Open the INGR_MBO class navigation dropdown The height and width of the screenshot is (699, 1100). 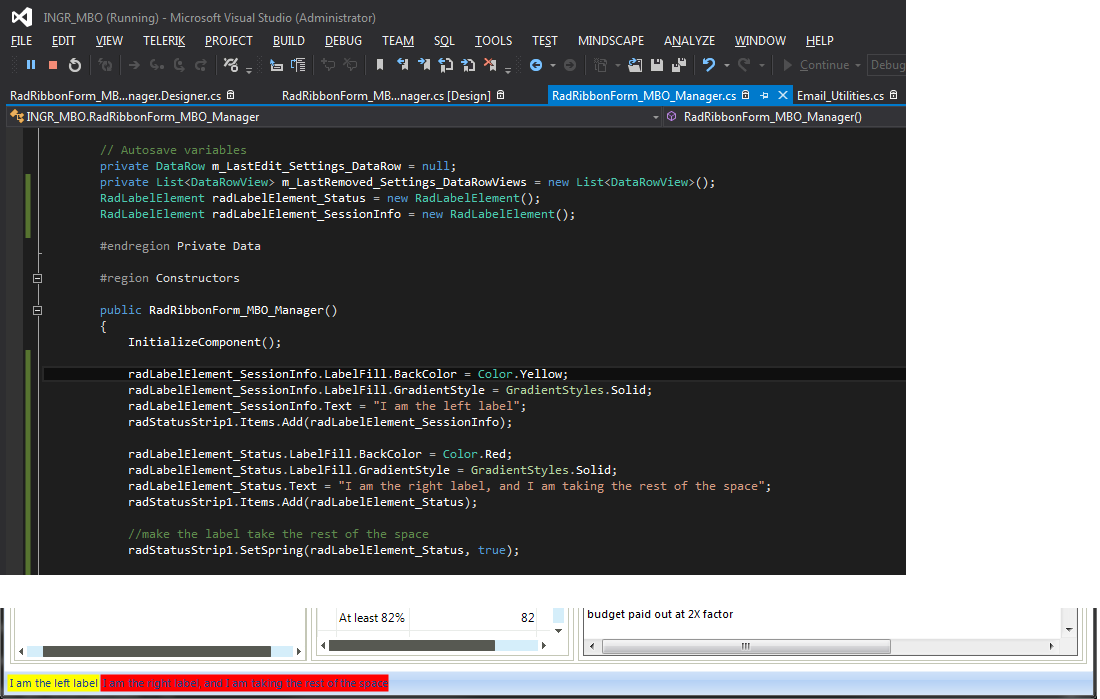(x=656, y=117)
